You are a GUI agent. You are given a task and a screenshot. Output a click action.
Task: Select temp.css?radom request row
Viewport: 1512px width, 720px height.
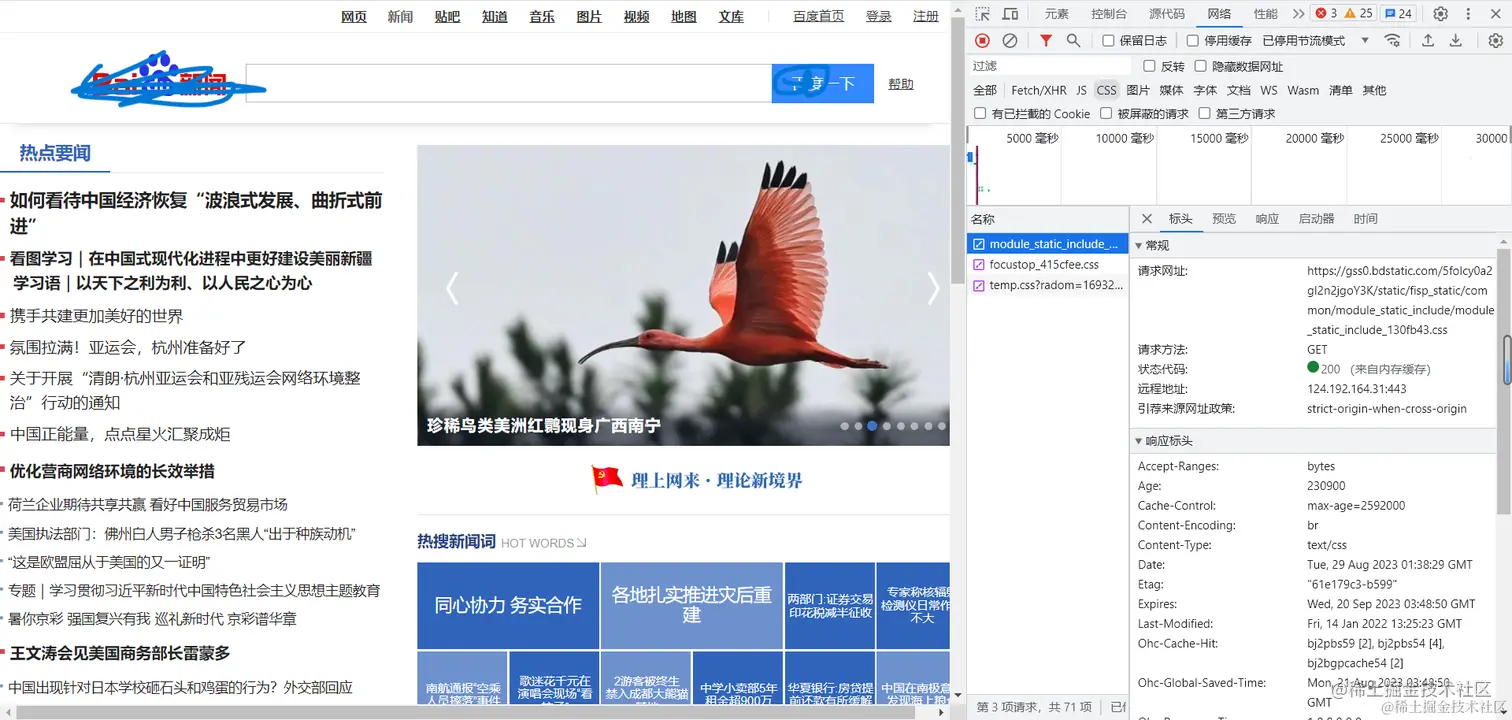click(x=1048, y=285)
